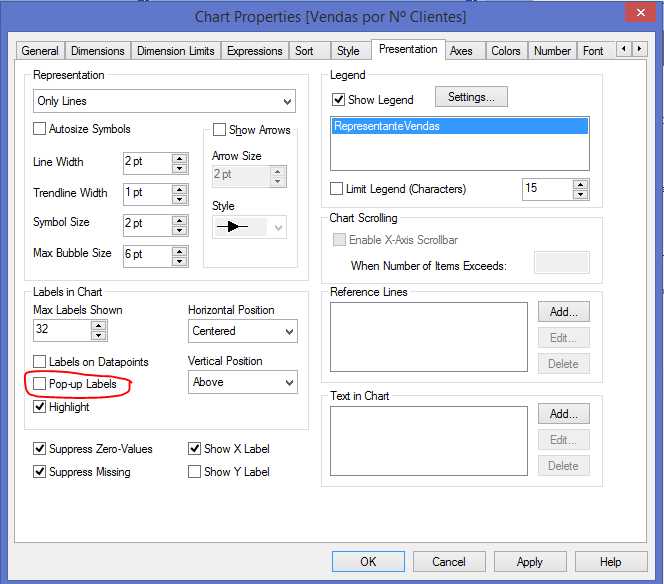The image size is (664, 584).
Task: Toggle the Show Legend checkbox
Action: tap(337, 100)
